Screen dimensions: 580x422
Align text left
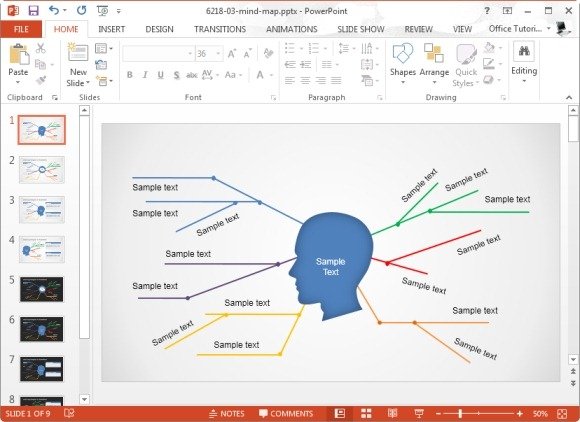coord(290,80)
